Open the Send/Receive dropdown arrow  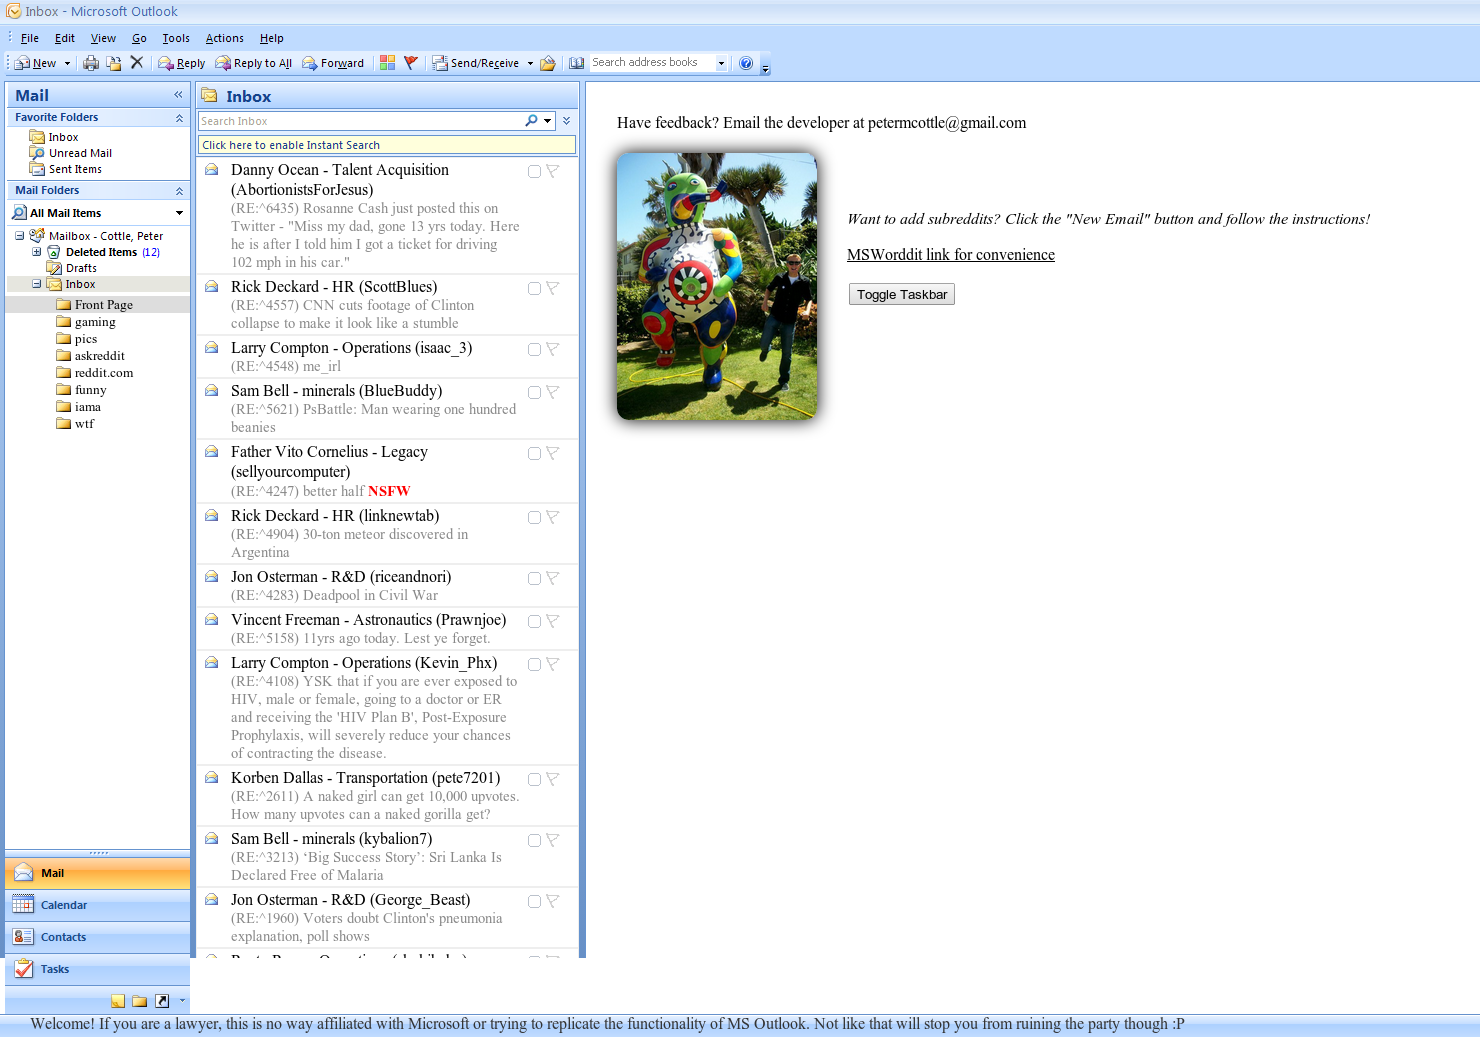coord(530,63)
